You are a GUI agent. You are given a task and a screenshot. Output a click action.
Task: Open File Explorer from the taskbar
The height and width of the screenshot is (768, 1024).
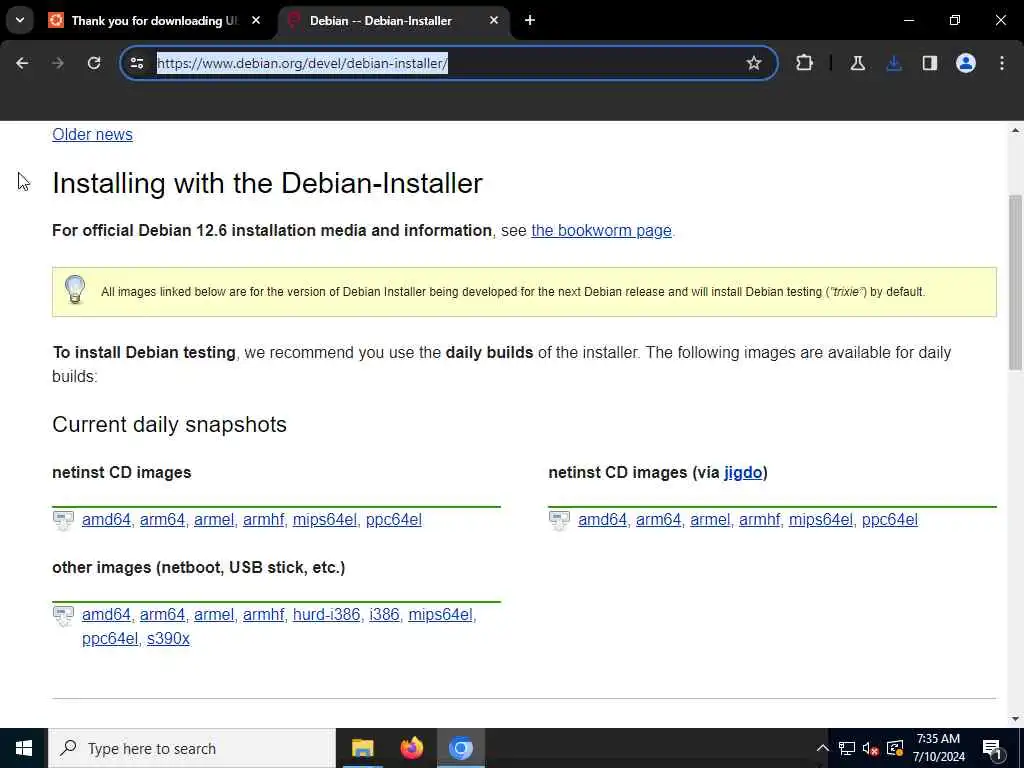pyautogui.click(x=362, y=748)
